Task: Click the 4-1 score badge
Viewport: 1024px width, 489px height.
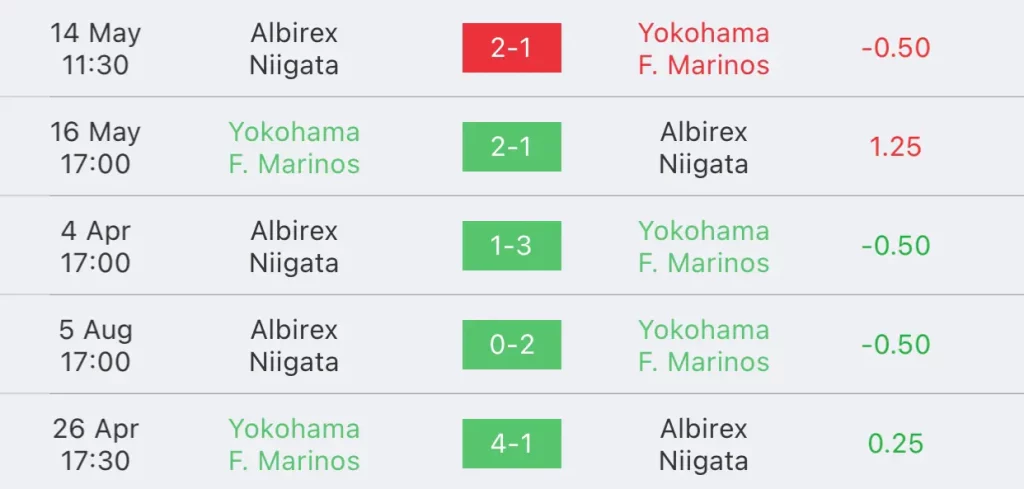Action: (x=511, y=443)
